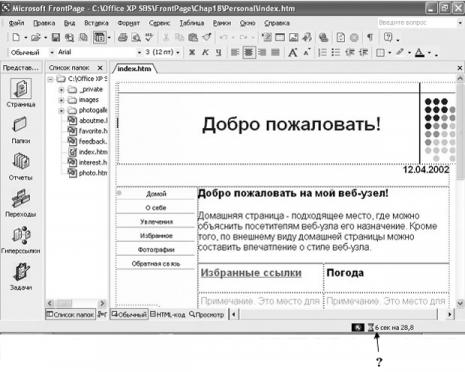Click the Help question mark icon

click(x=388, y=37)
